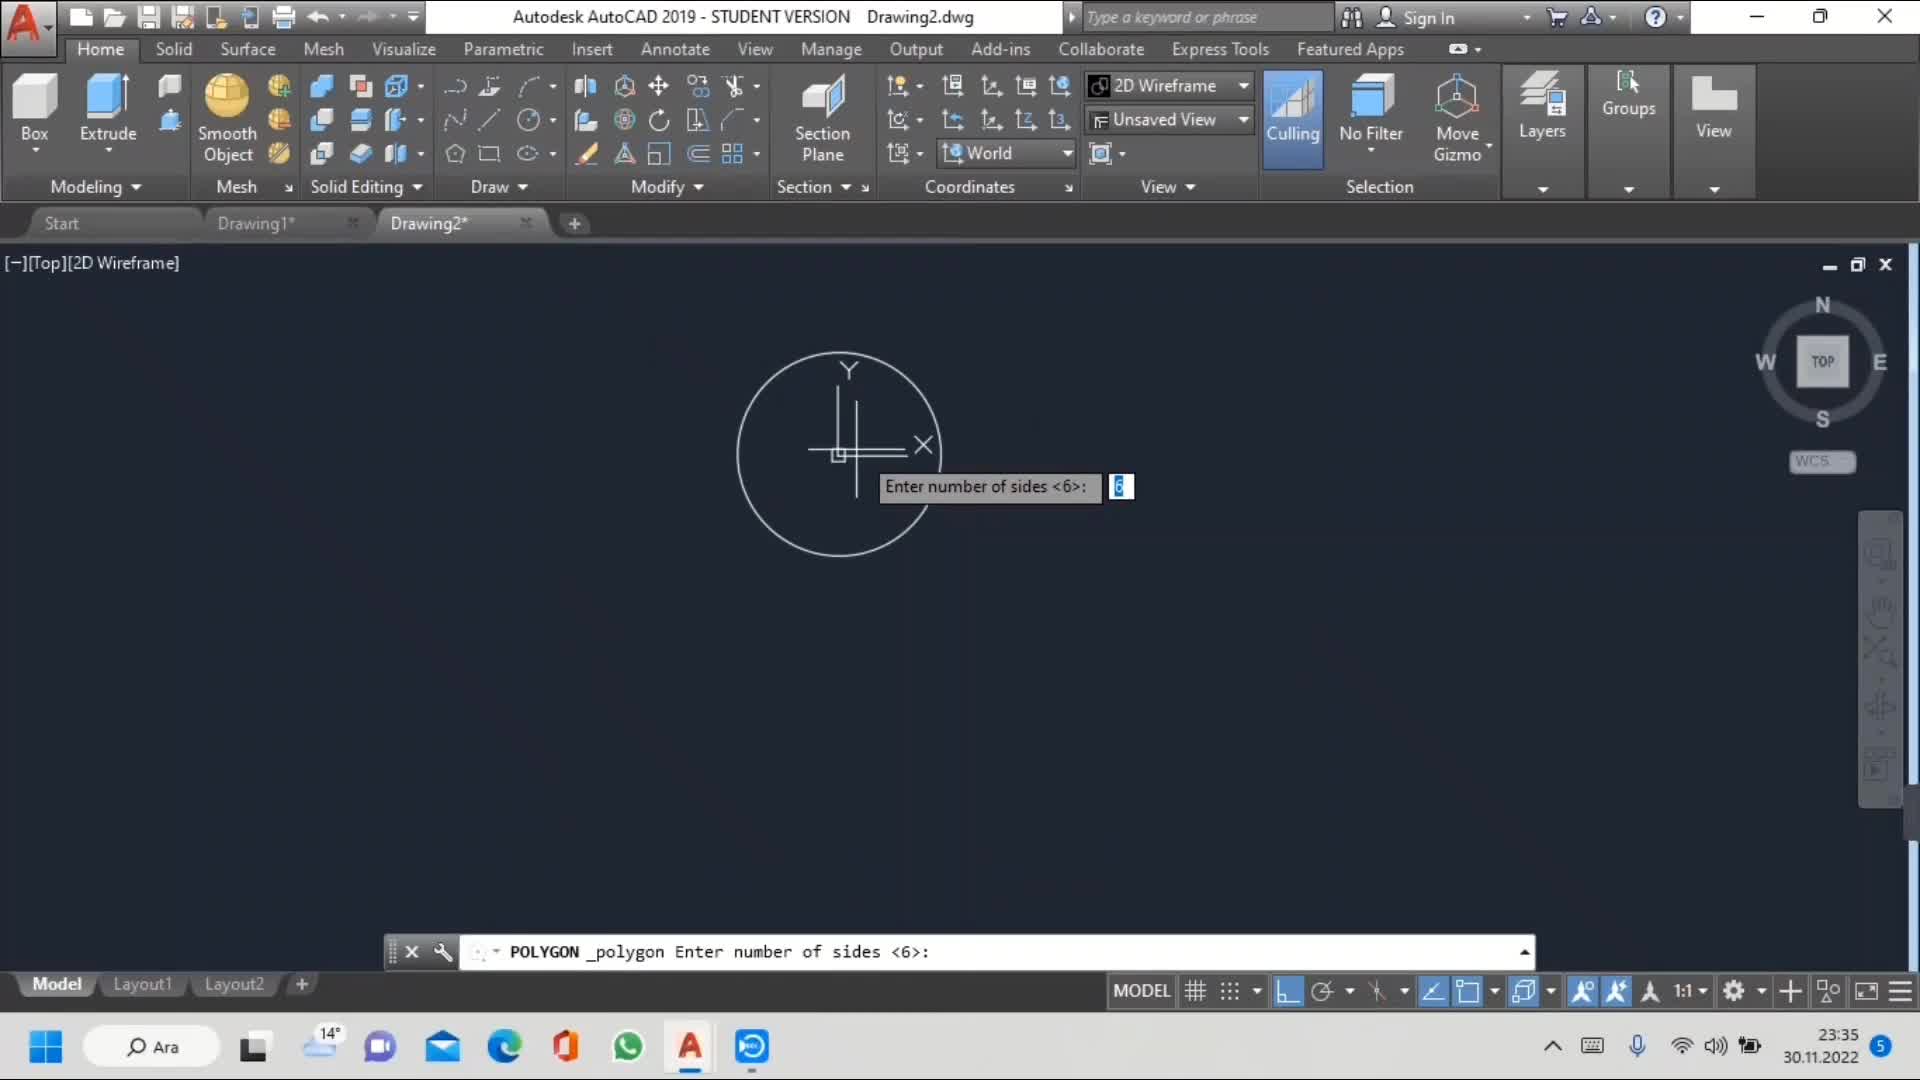Toggle object snap tracking

[x=1433, y=991]
